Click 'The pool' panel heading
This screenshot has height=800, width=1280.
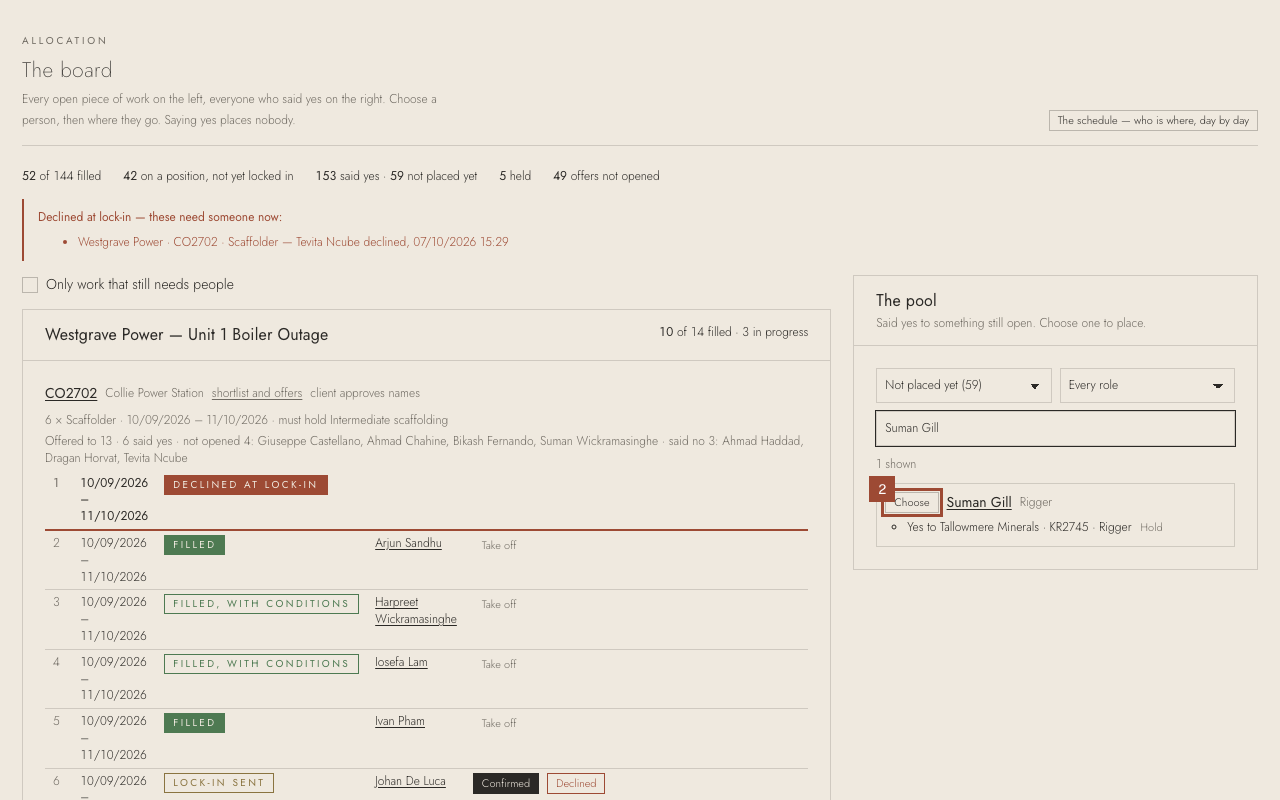coord(906,301)
